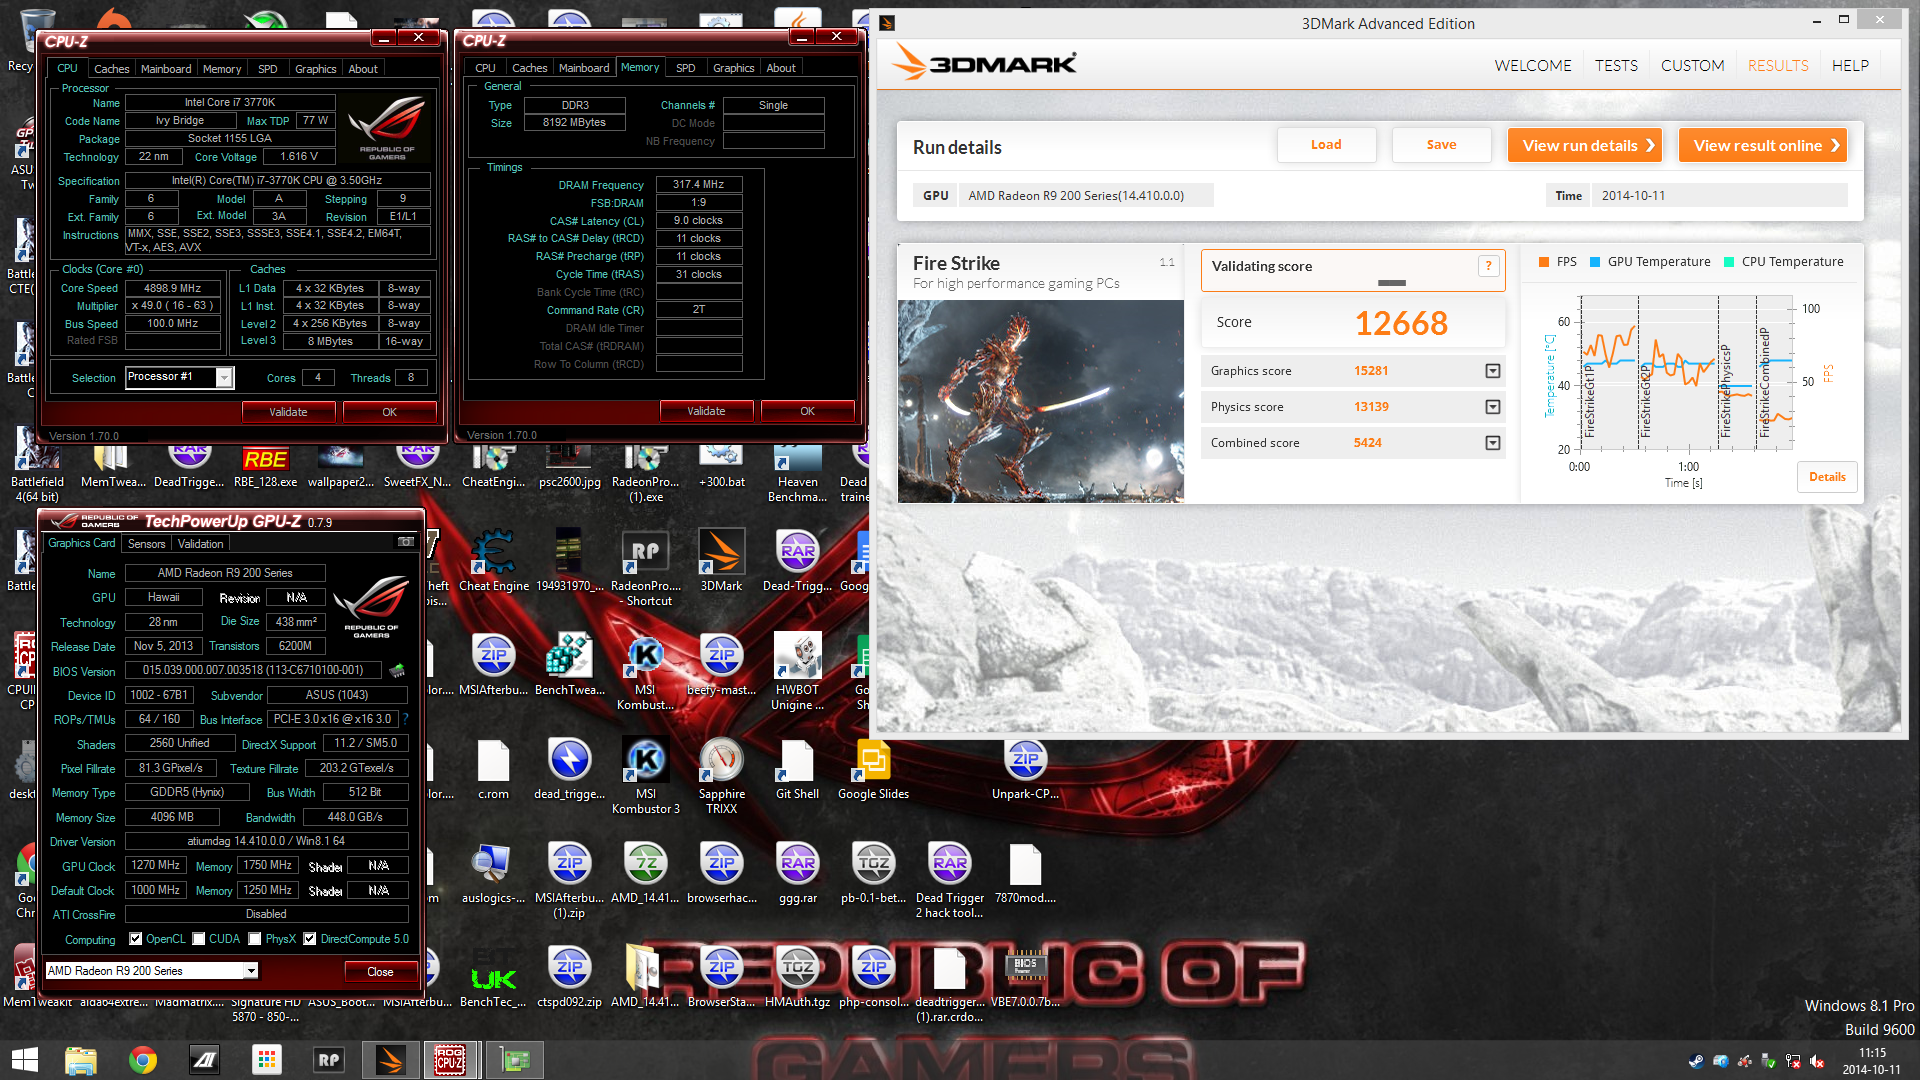Open the 7870mod... file icon

(x=1025, y=863)
